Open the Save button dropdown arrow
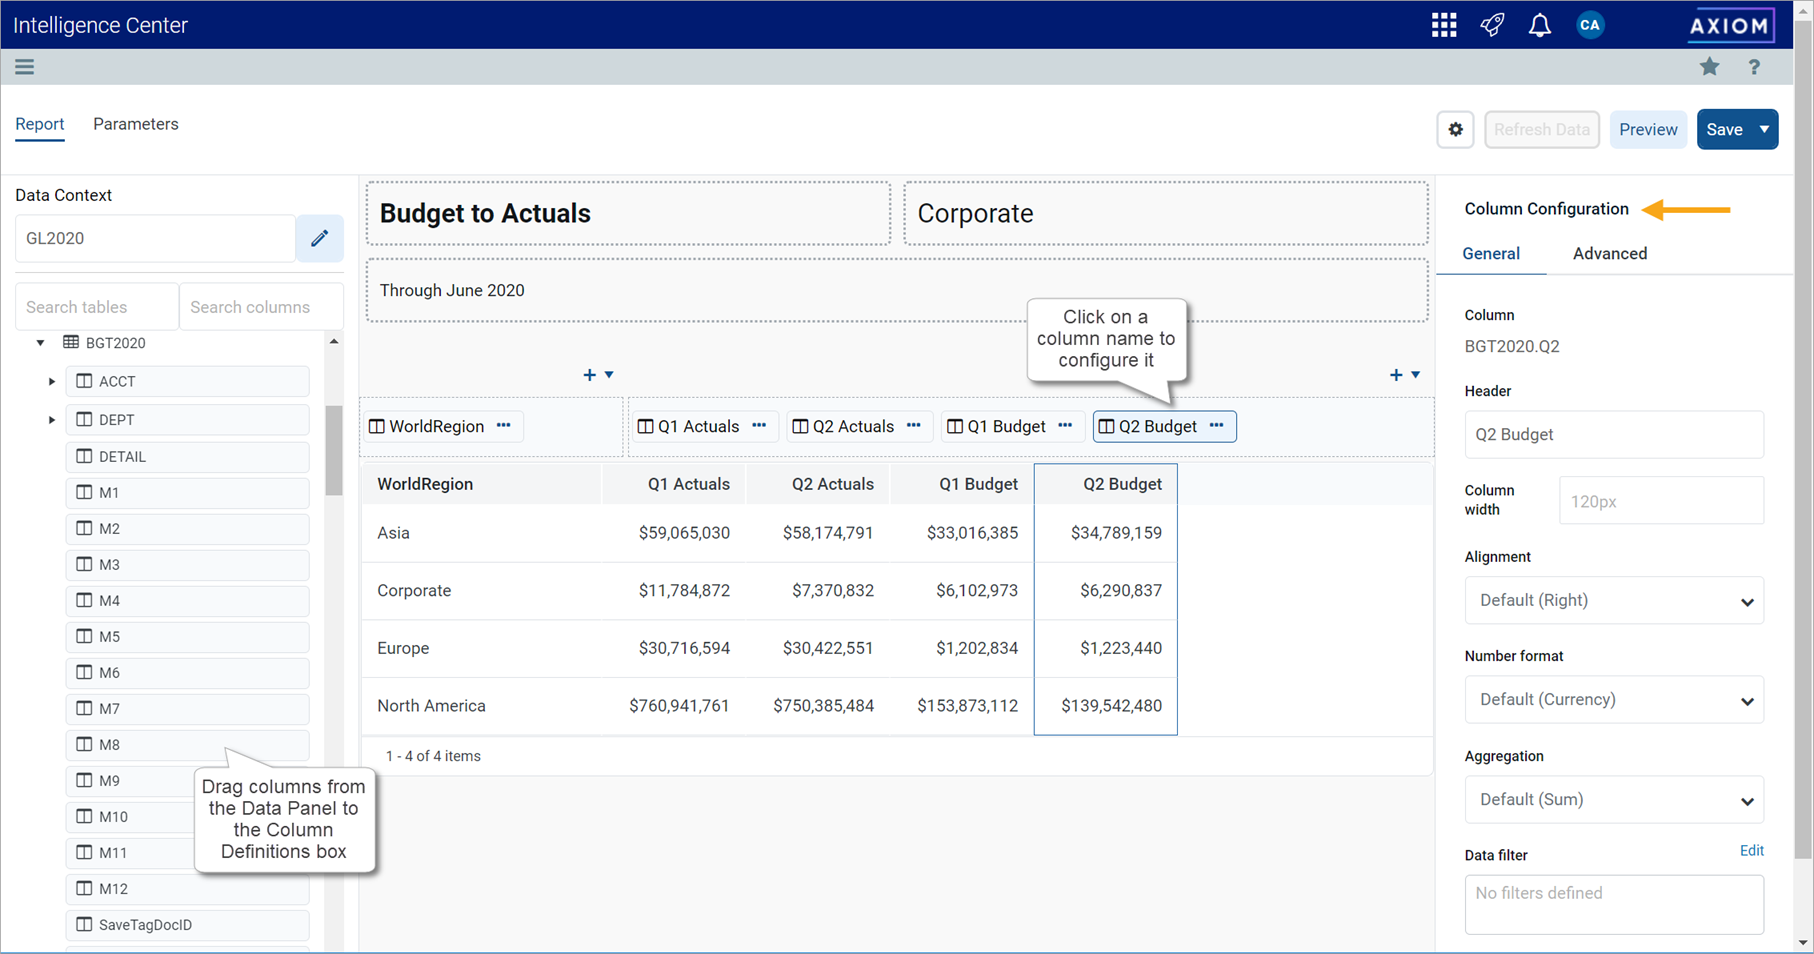Image resolution: width=1814 pixels, height=954 pixels. click(1764, 130)
